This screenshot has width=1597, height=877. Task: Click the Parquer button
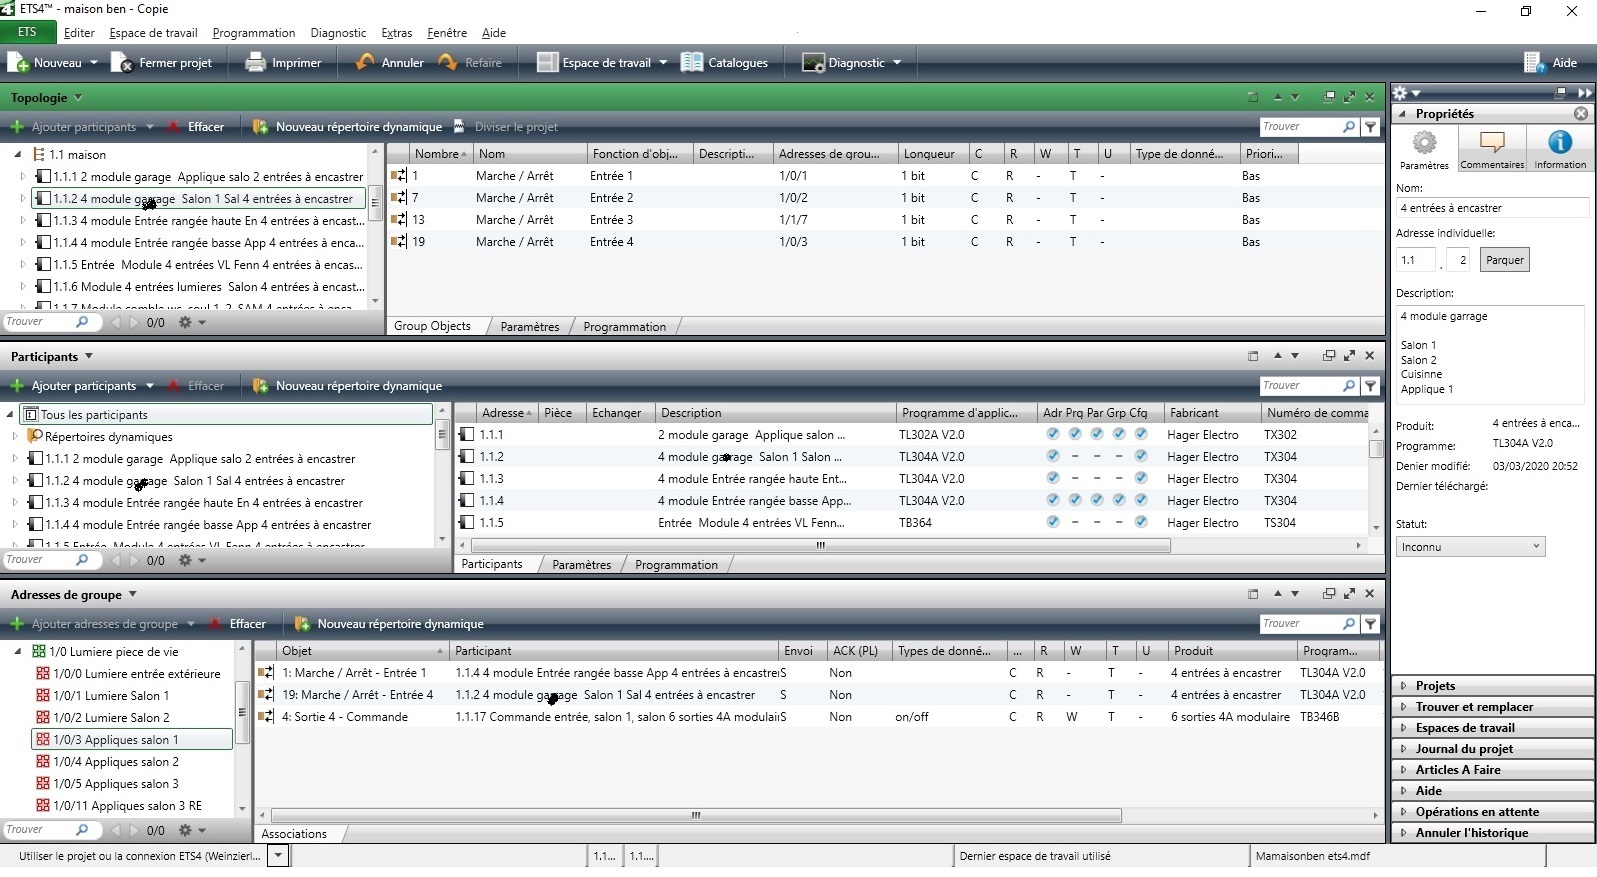point(1504,260)
